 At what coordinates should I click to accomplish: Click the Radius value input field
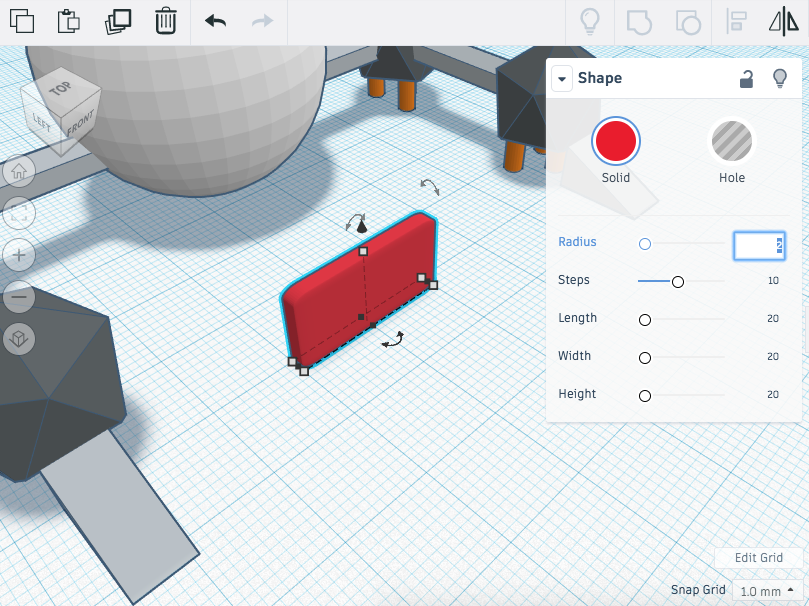click(759, 245)
